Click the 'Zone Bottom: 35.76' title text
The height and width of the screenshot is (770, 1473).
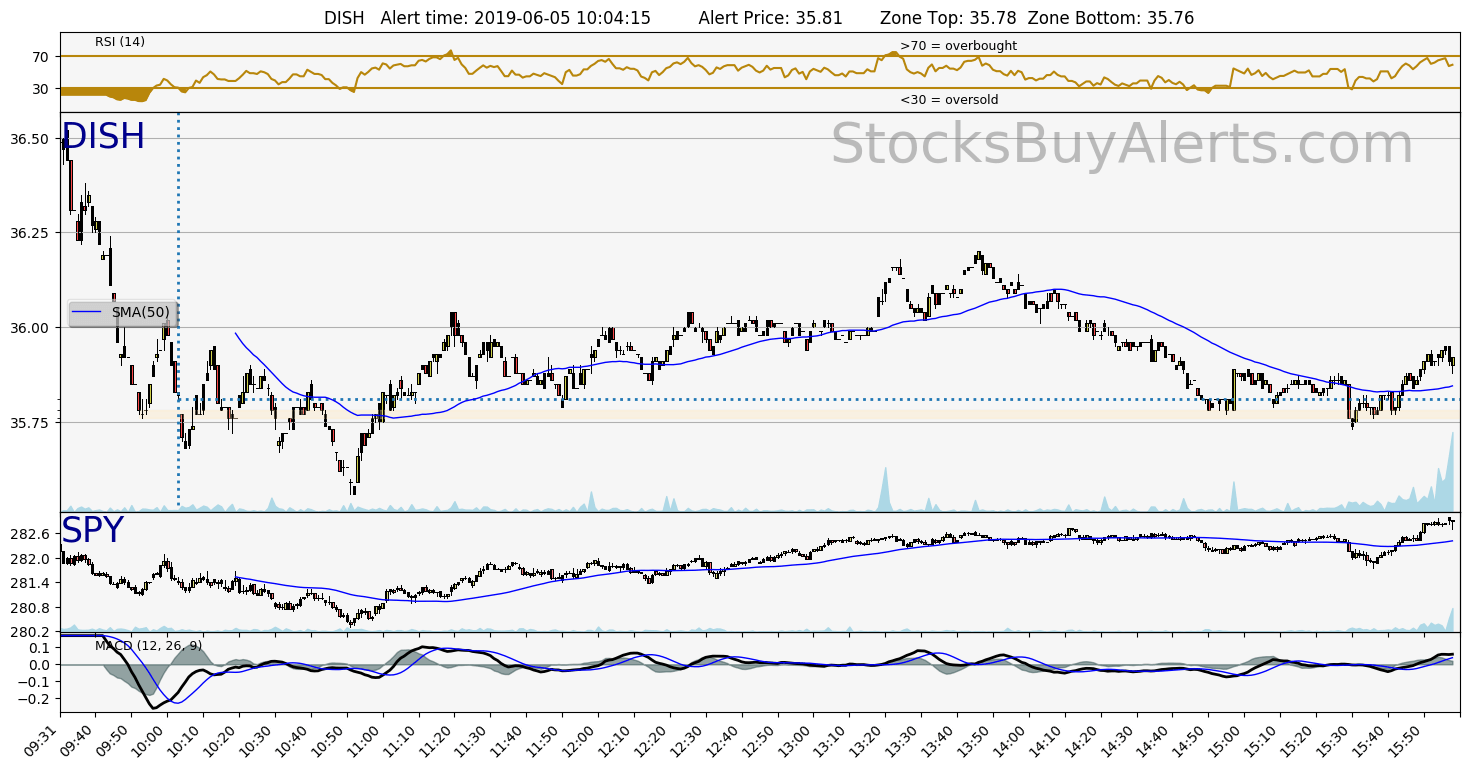click(1110, 18)
